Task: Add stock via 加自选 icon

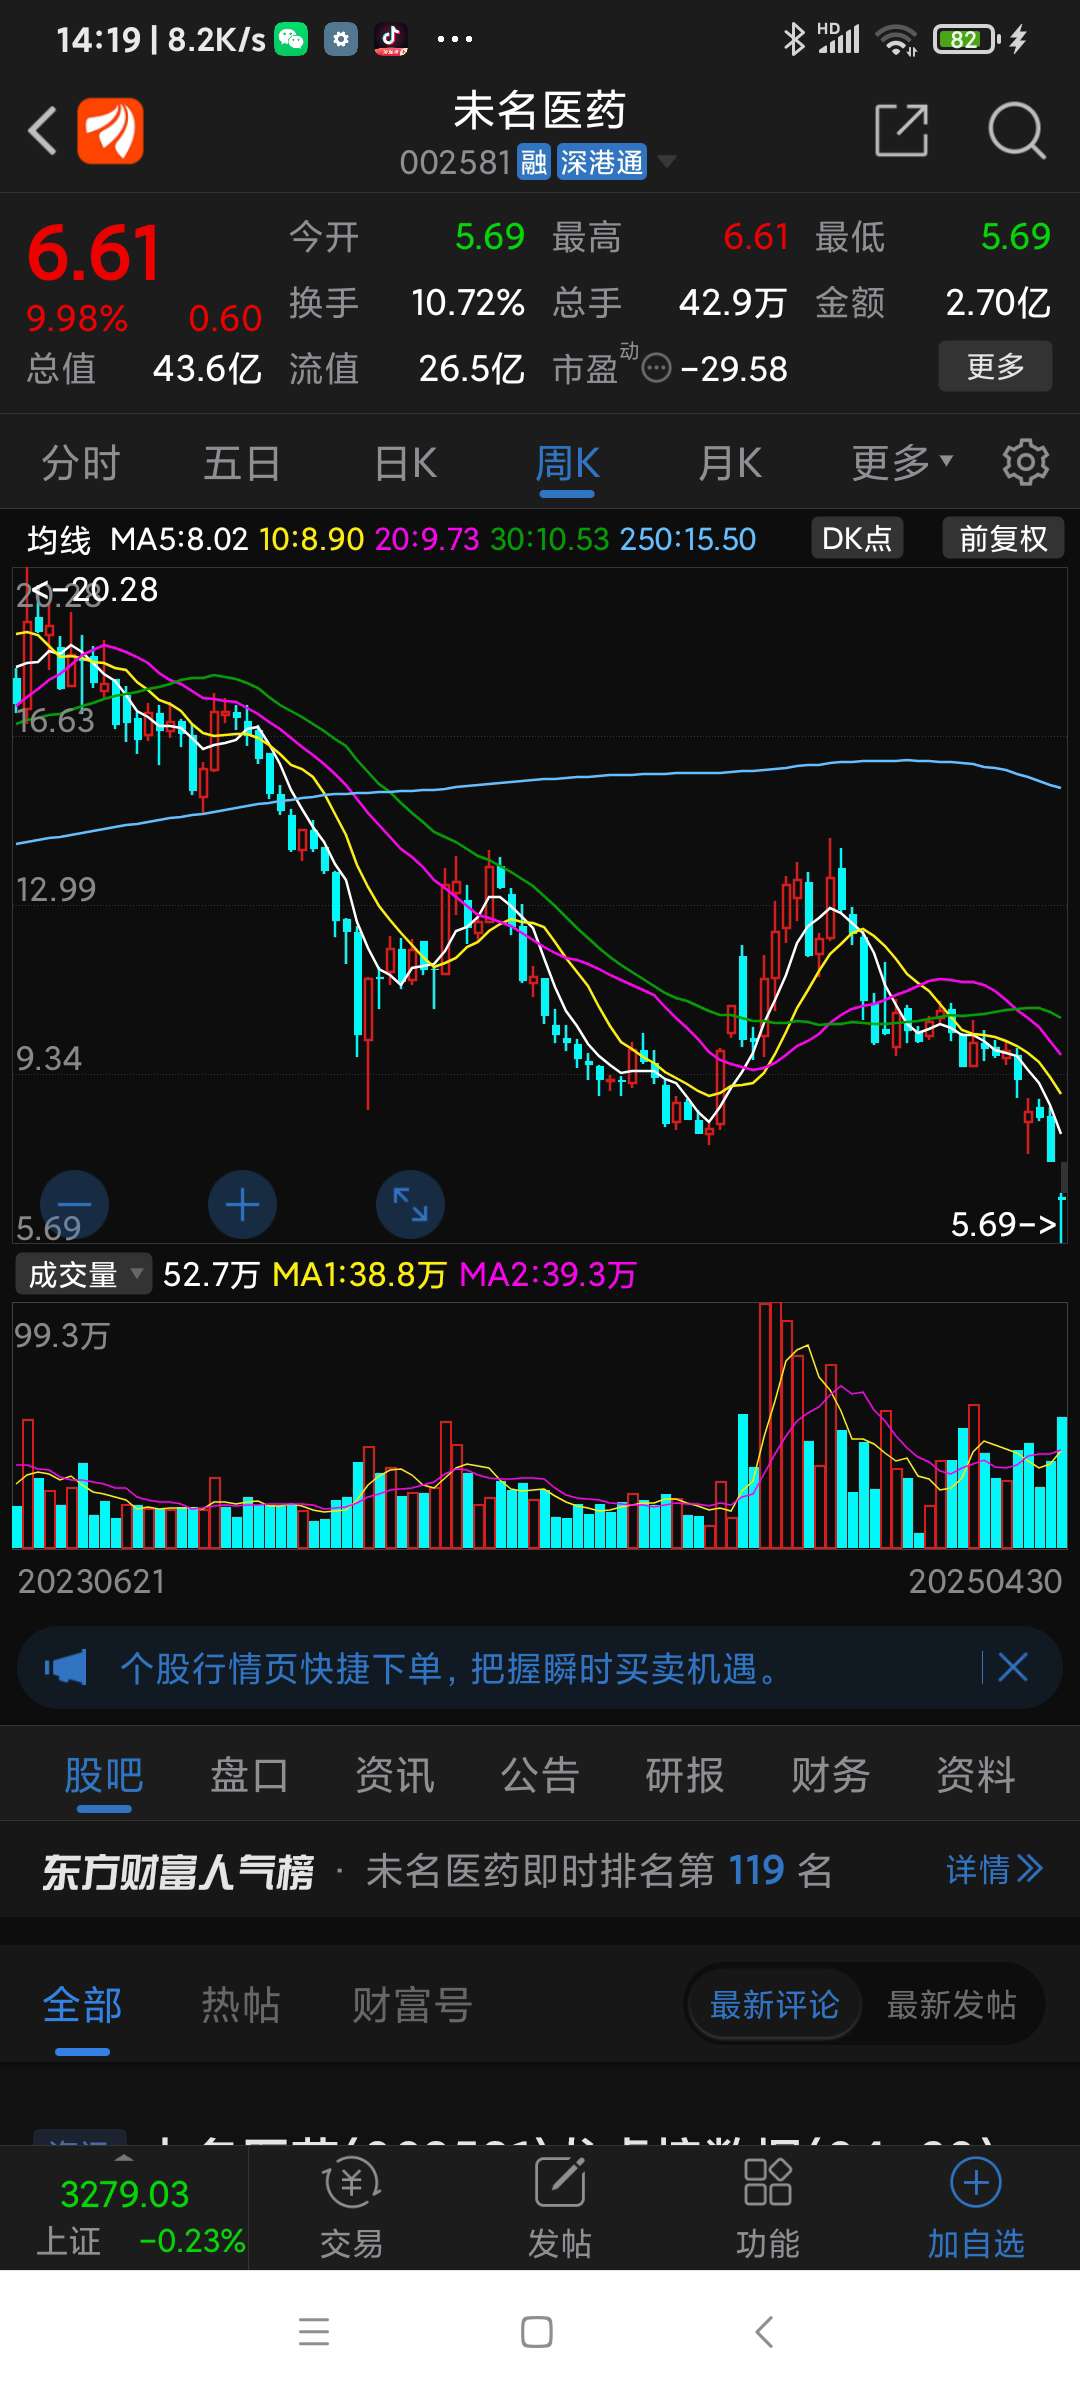Action: pos(976,2208)
